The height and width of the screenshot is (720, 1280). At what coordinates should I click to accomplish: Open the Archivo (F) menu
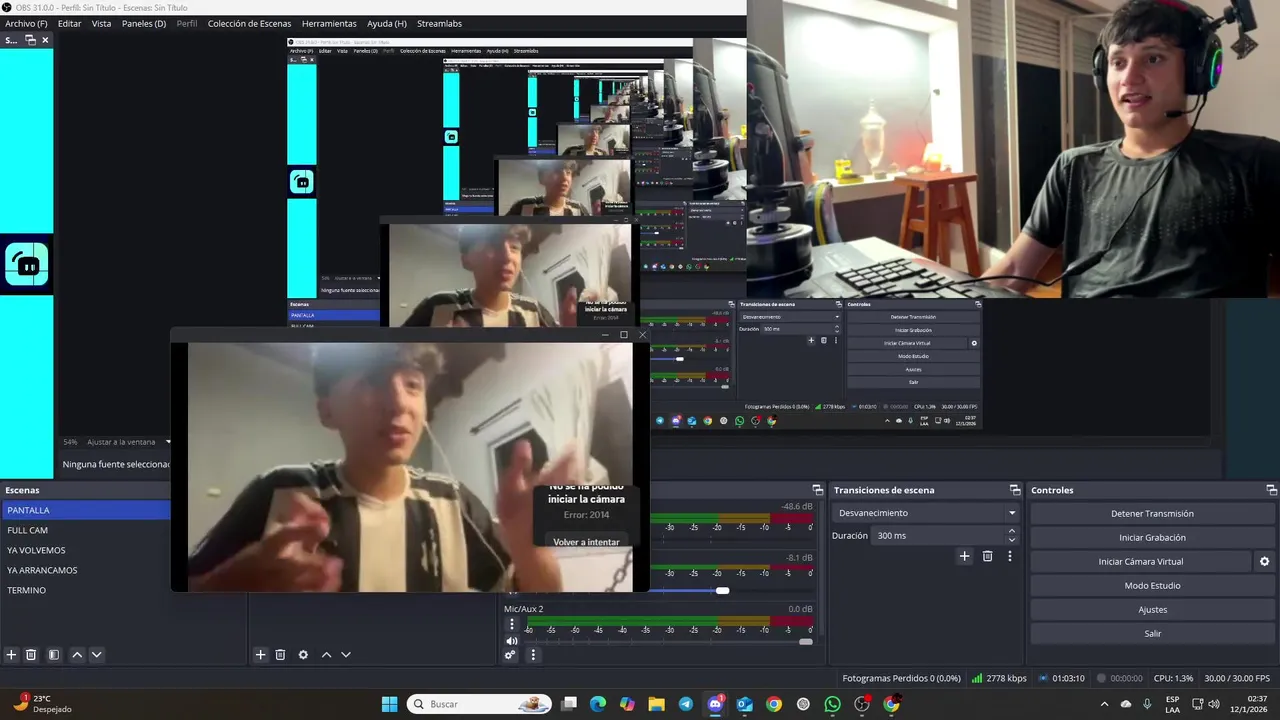click(26, 23)
